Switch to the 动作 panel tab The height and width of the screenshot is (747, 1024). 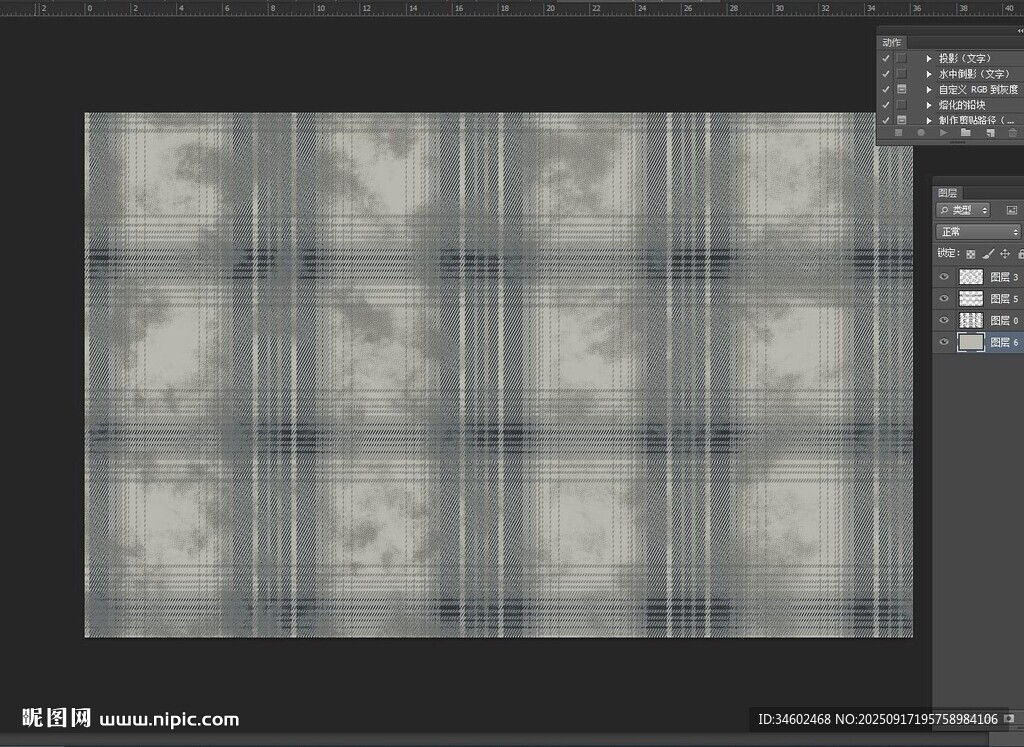point(891,42)
